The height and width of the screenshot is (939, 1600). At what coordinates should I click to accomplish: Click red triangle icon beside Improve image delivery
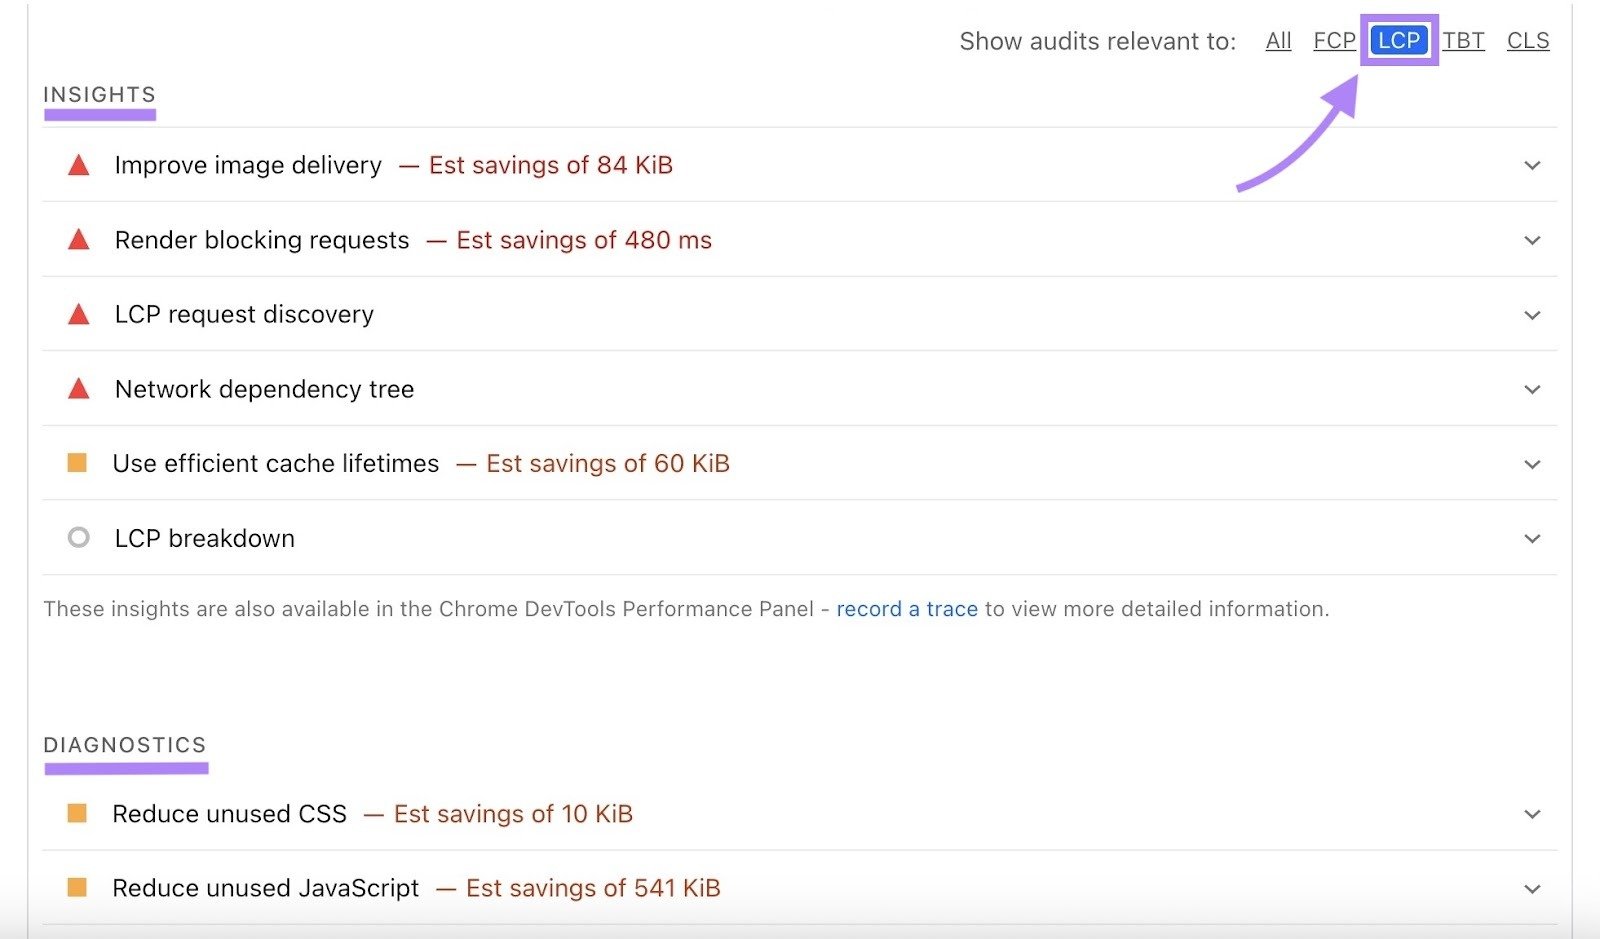point(78,166)
